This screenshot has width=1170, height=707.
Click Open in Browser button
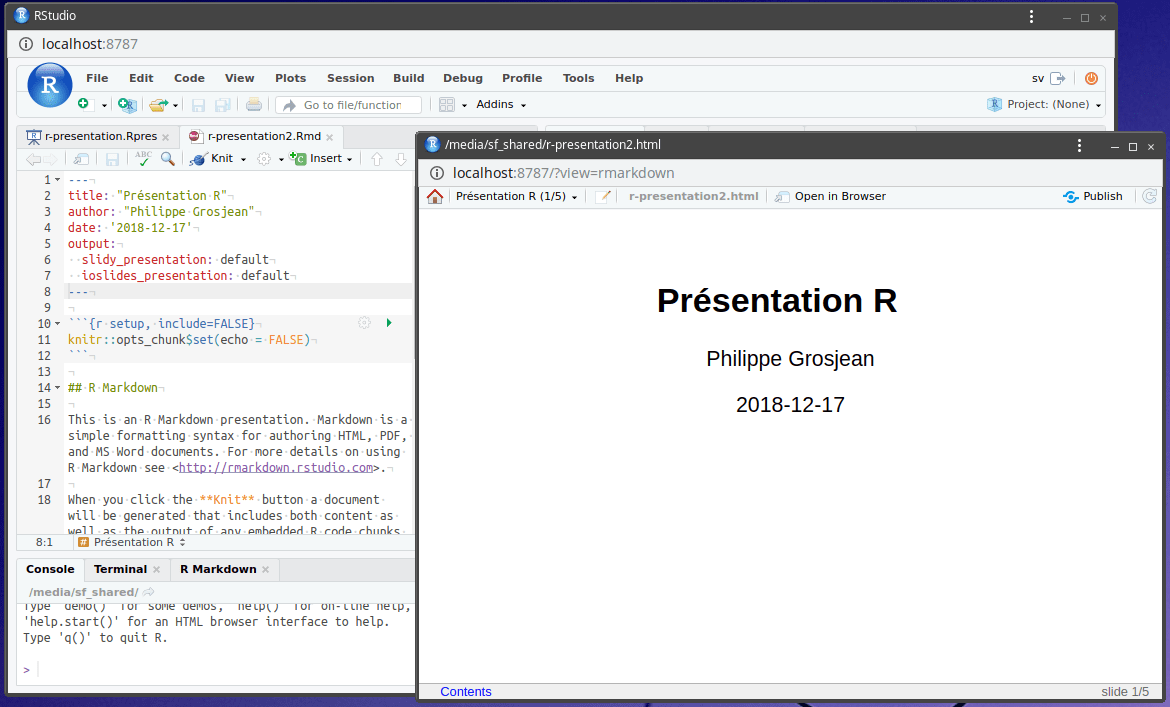[x=830, y=196]
